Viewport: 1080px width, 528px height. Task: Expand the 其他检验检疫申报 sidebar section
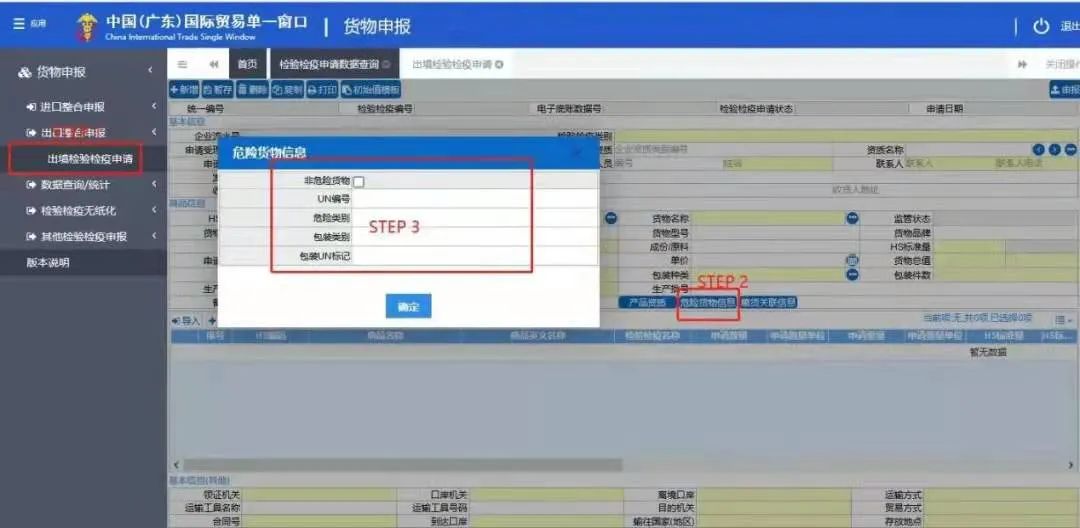[83, 236]
